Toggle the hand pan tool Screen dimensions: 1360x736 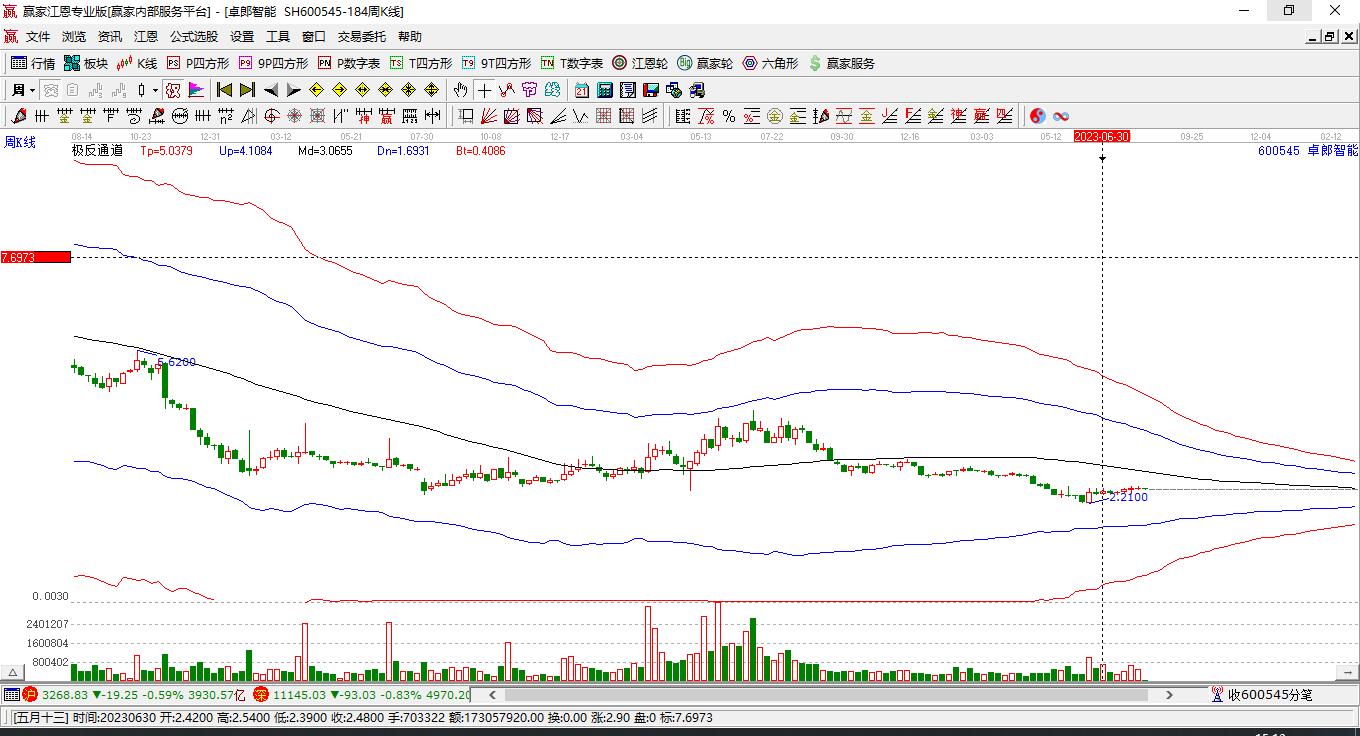[x=460, y=90]
